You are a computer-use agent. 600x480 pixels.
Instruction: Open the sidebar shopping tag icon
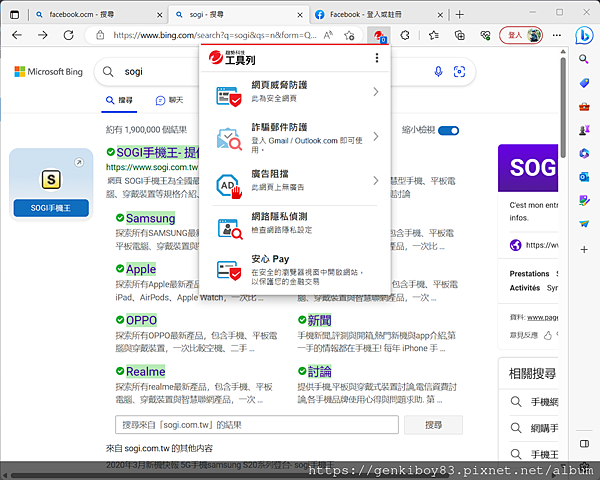coord(584,83)
